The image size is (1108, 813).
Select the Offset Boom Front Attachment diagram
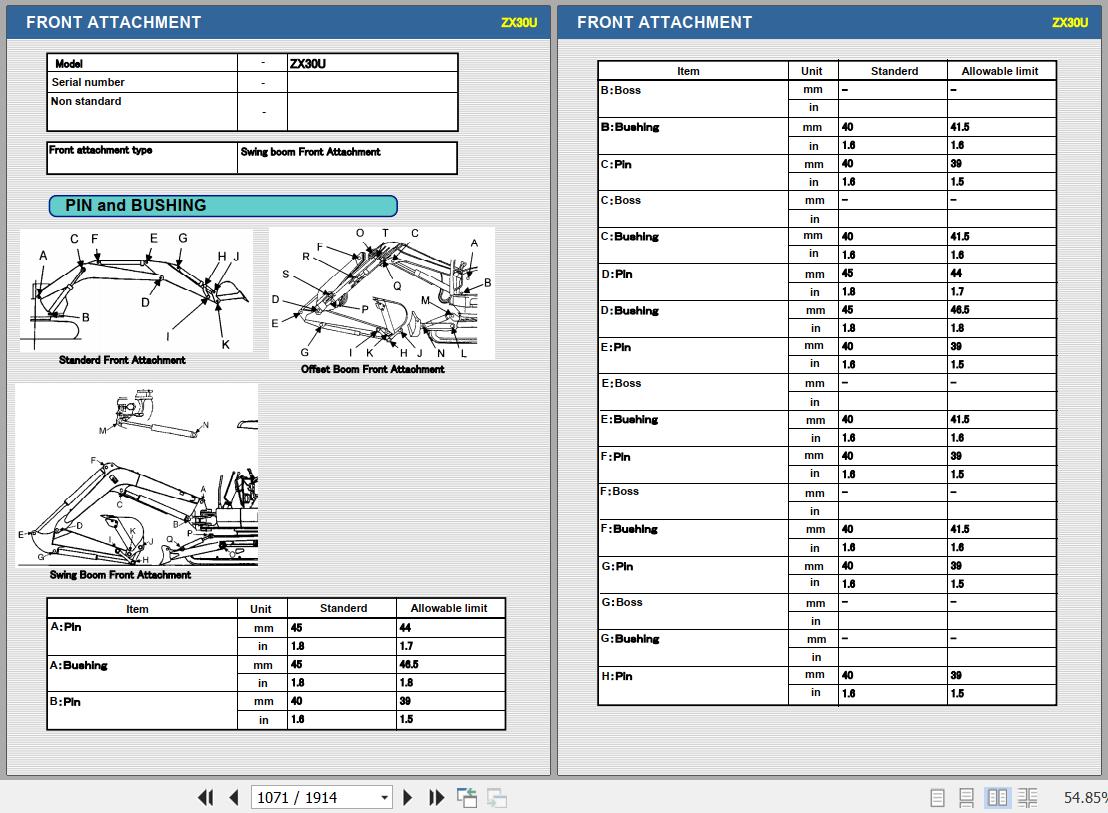[382, 293]
